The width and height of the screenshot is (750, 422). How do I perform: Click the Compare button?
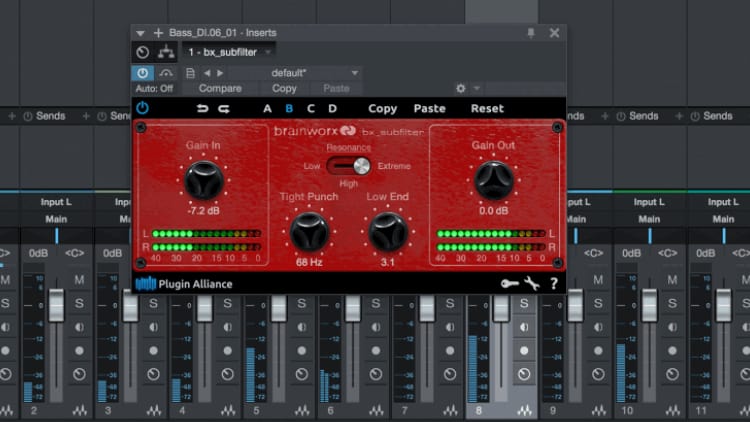pyautogui.click(x=220, y=89)
